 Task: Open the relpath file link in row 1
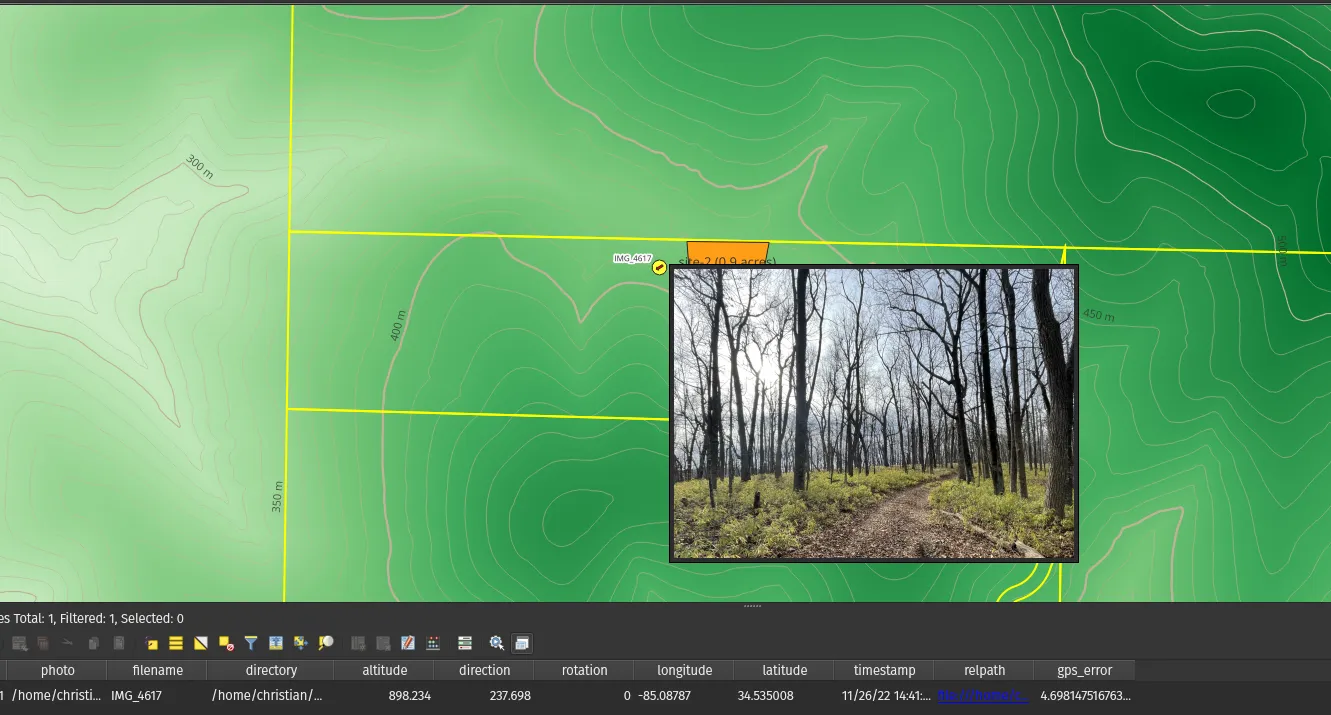coord(982,695)
